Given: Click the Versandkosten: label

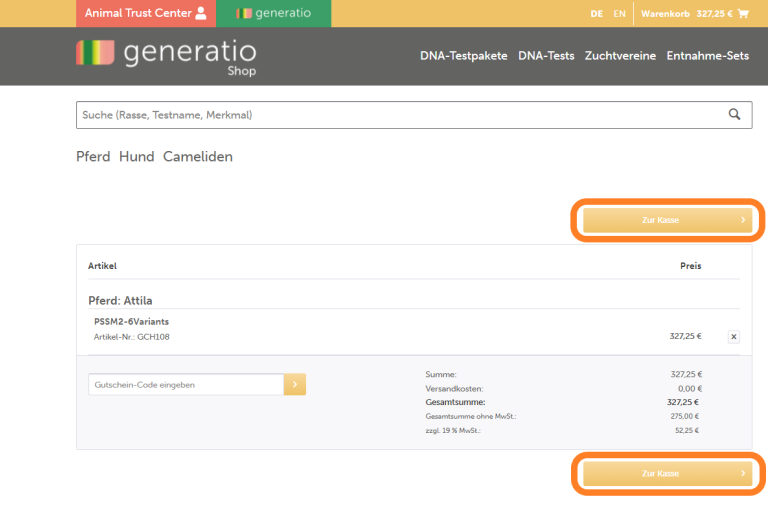Looking at the screenshot, I should [x=454, y=389].
